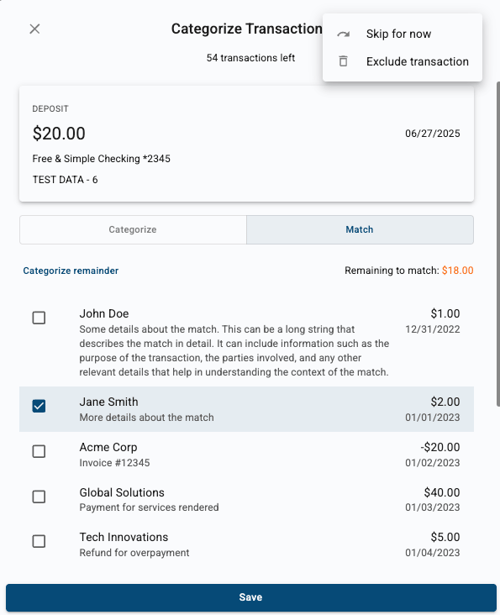Screen dimensions: 500x615
Task: Select the Global Solutions $40.00 row
Action: 246,499
